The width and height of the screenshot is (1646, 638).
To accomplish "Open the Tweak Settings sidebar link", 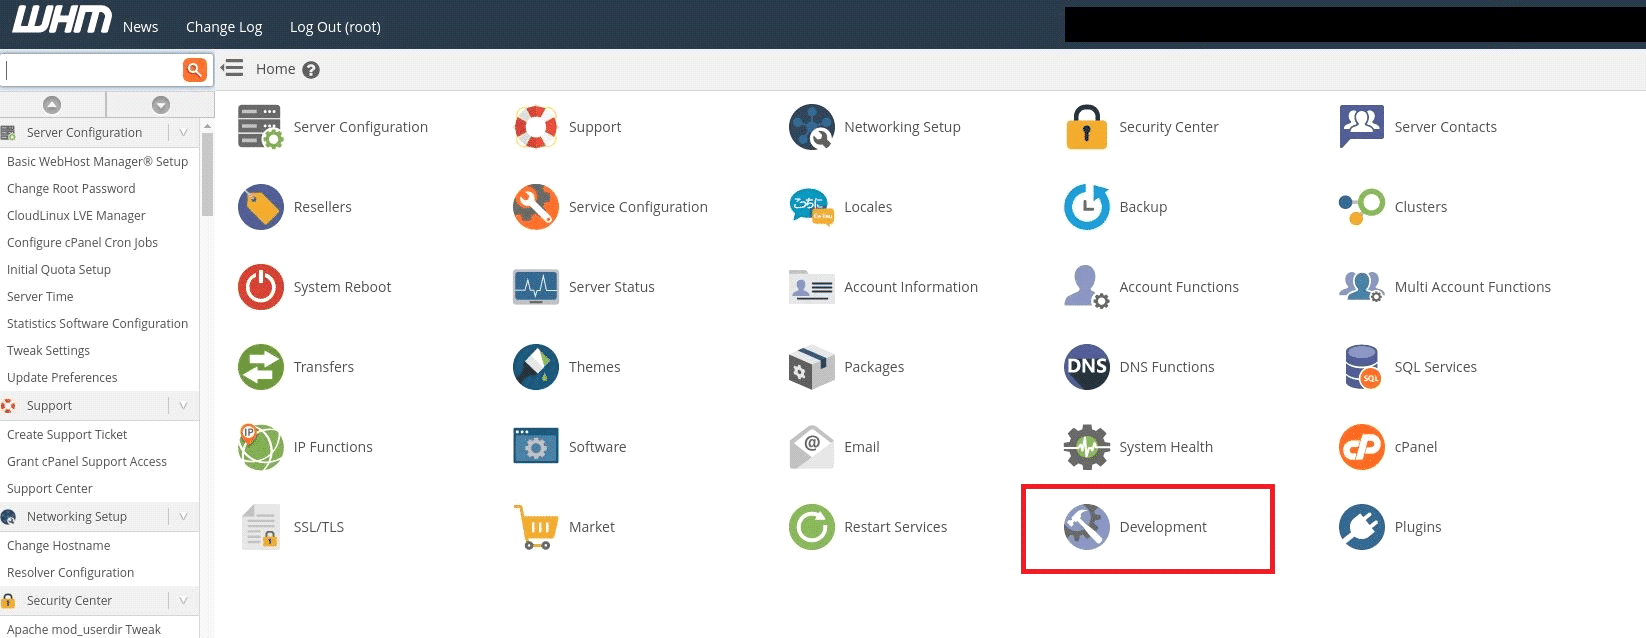I will tap(48, 350).
